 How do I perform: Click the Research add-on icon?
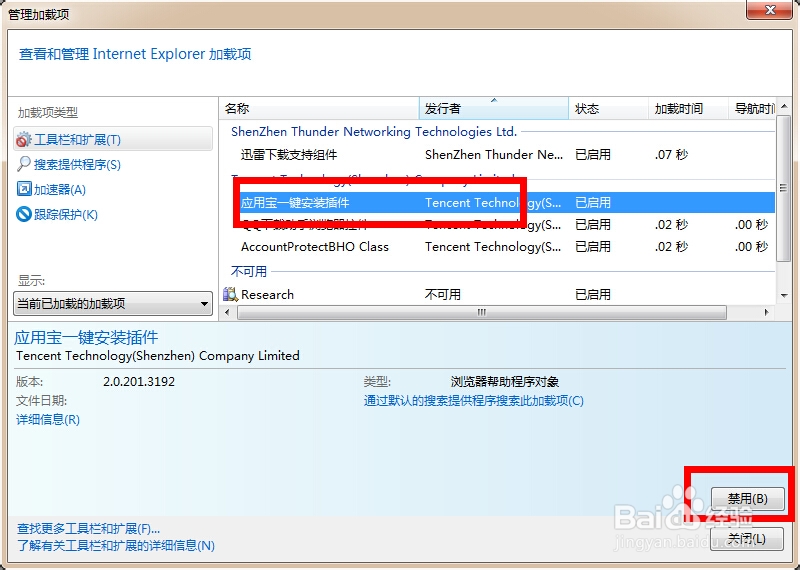coord(230,294)
